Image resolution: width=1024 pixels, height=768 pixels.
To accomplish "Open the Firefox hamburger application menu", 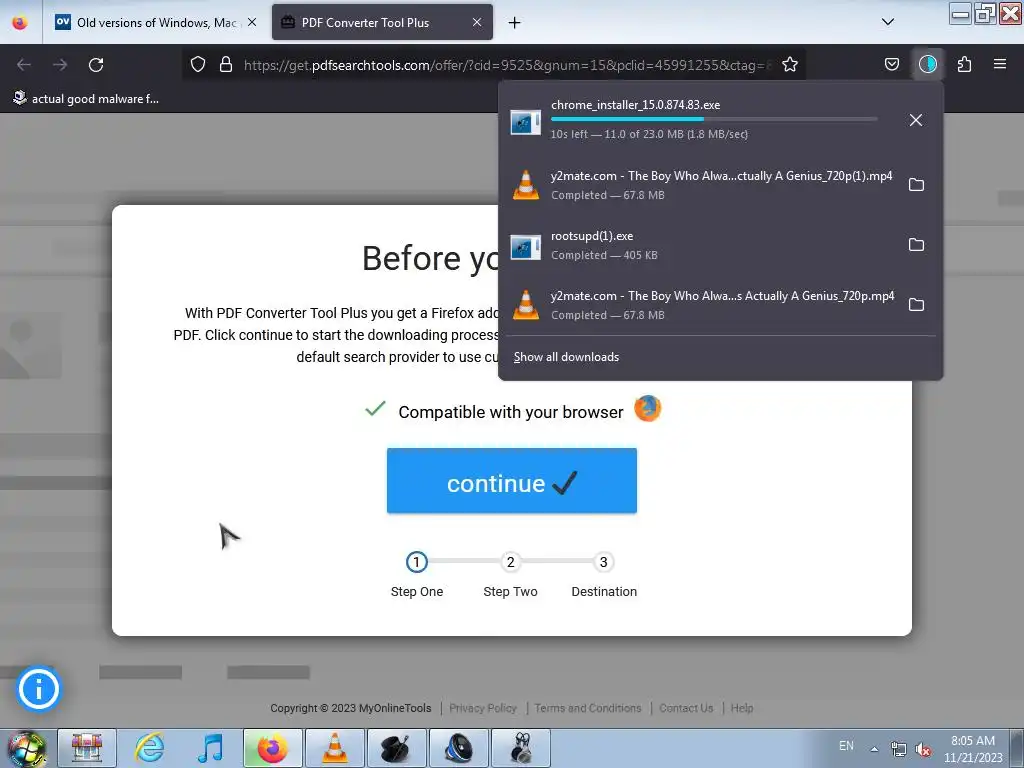I will tap(1000, 64).
